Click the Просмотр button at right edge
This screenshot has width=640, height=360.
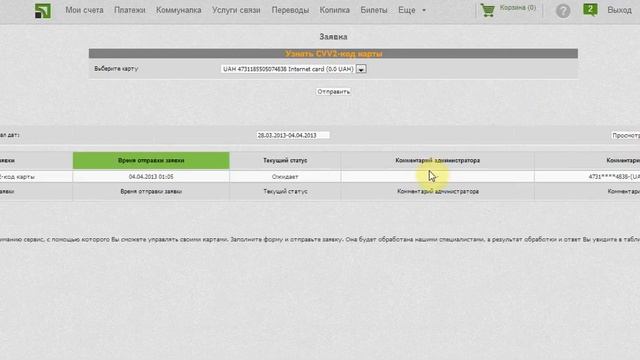pyautogui.click(x=625, y=135)
